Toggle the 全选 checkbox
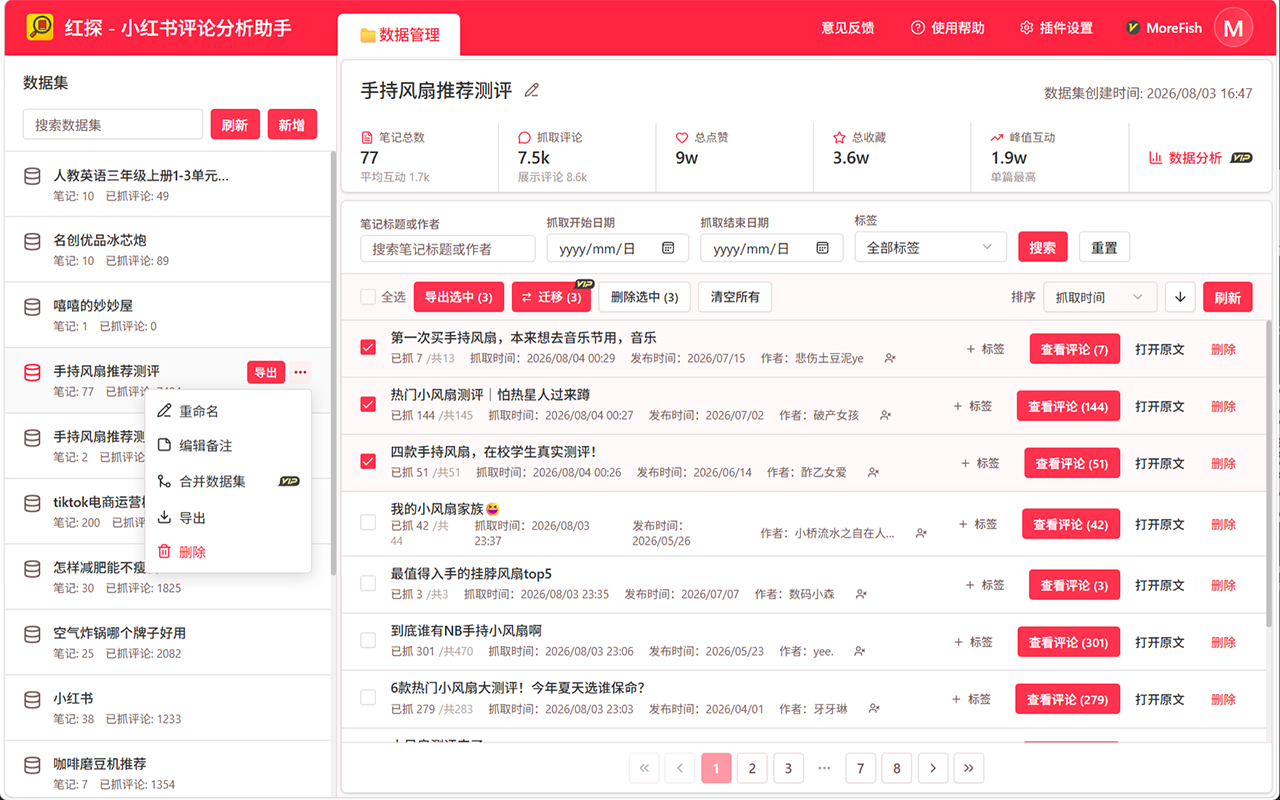The image size is (1280, 800). point(368,297)
